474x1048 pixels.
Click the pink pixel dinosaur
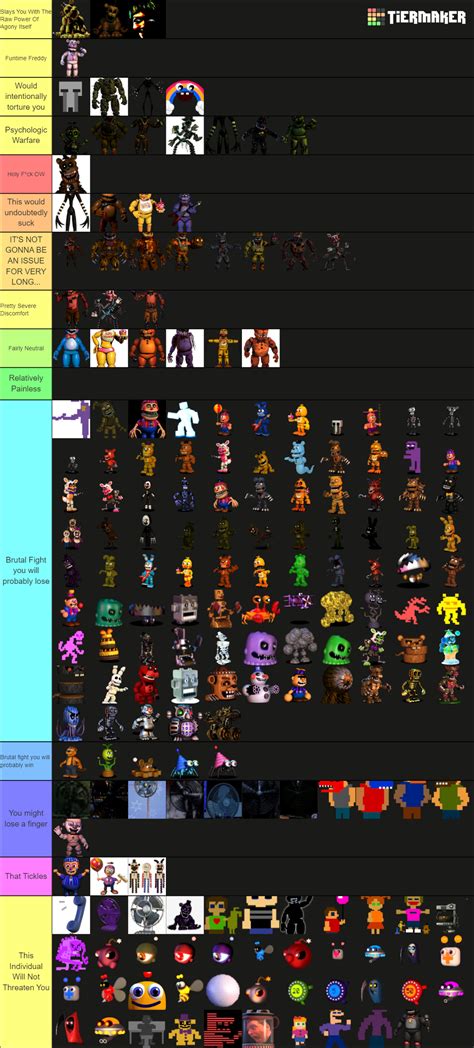[412, 610]
